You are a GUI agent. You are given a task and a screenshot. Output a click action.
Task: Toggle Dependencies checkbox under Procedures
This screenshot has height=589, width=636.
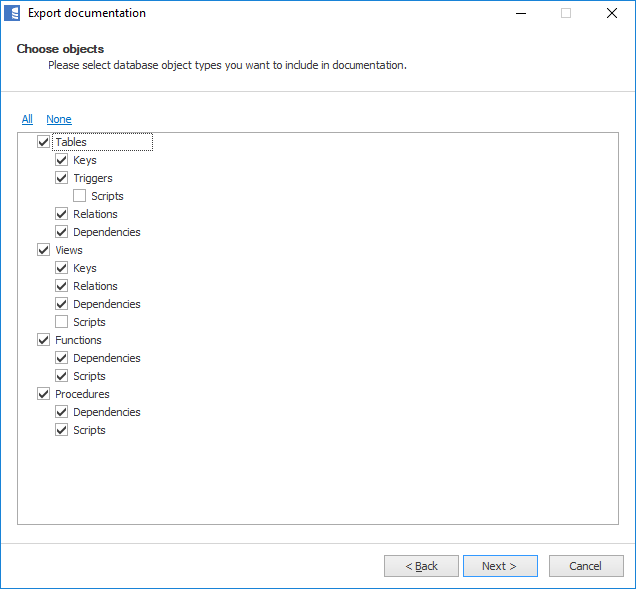(61, 412)
